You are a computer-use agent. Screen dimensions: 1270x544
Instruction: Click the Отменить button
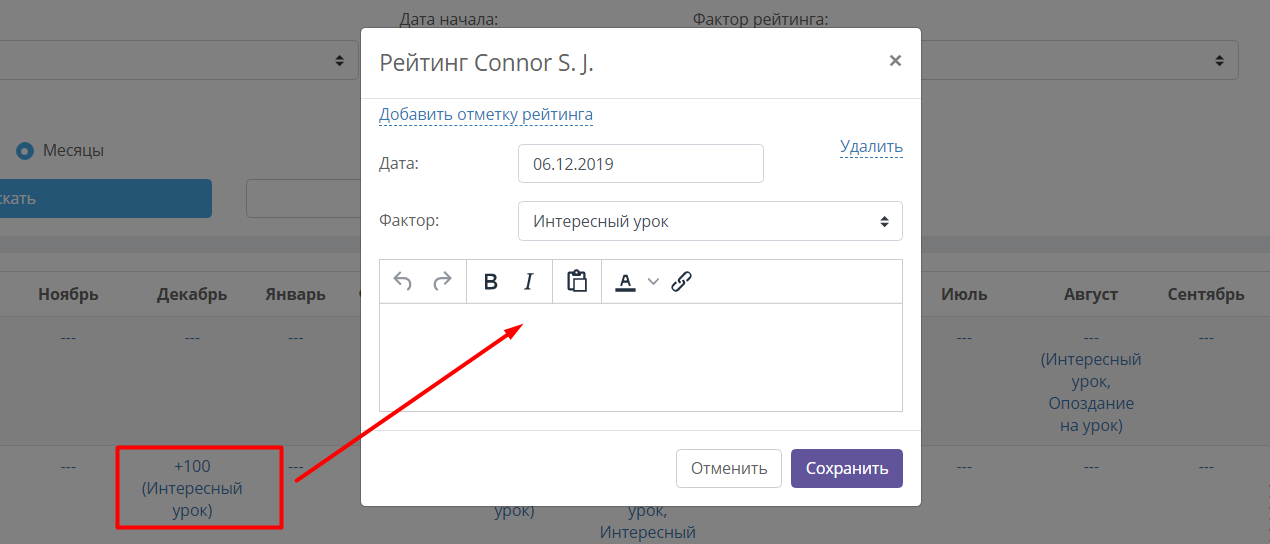729,468
